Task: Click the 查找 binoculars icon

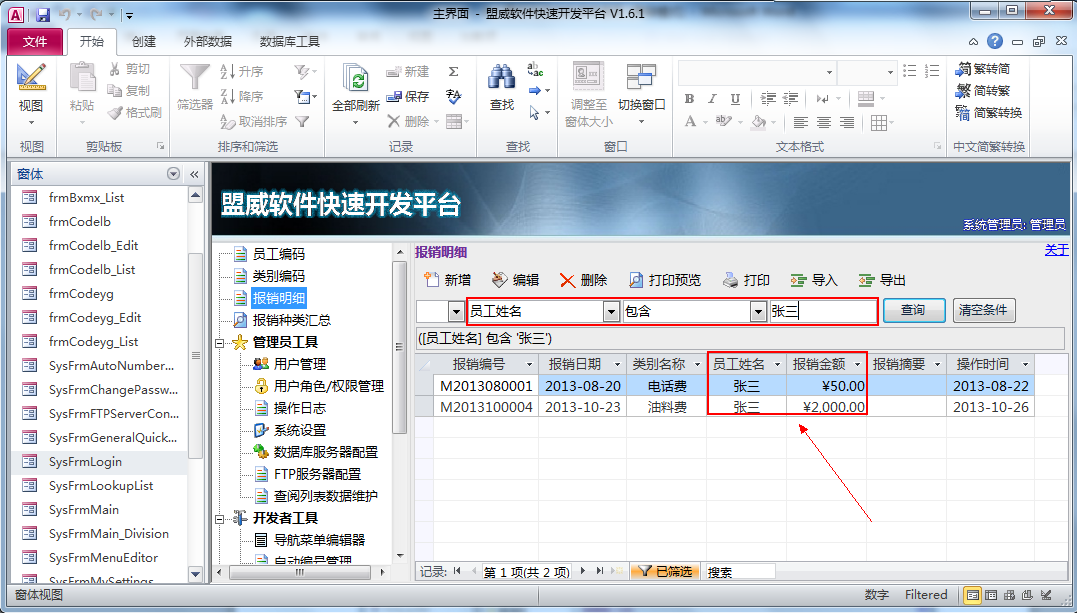Action: (x=501, y=77)
